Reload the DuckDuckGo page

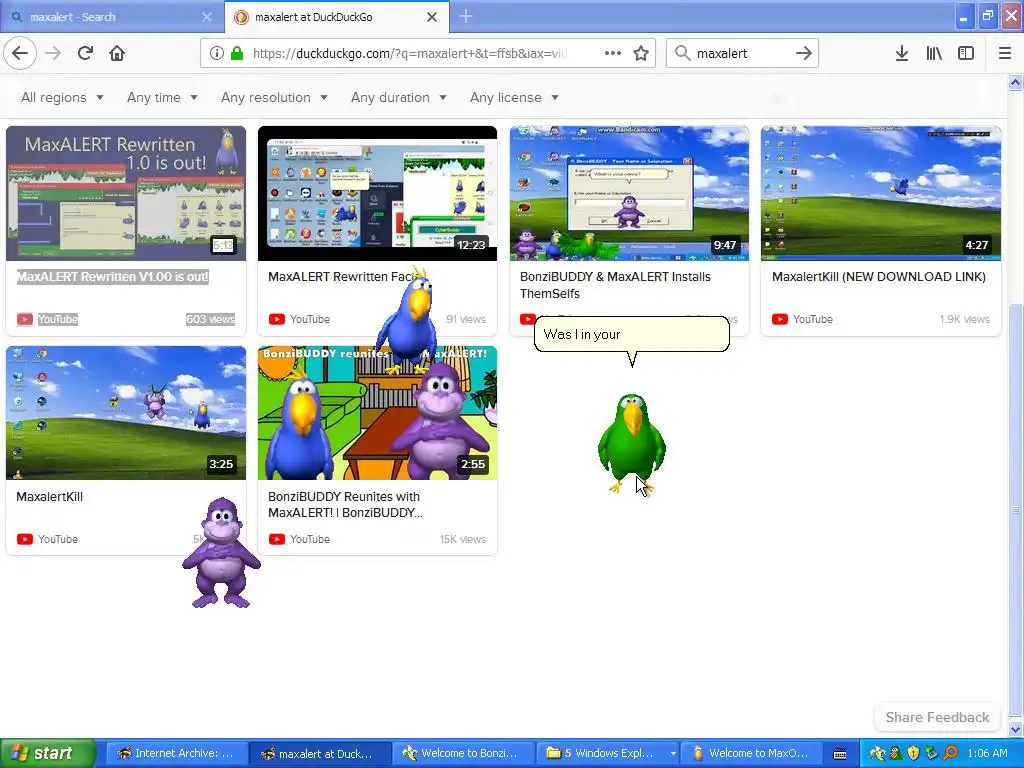point(85,54)
